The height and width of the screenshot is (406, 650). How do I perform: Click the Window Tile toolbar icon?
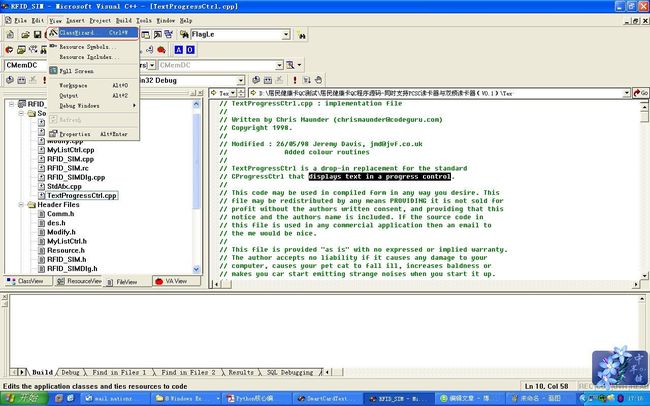[x=168, y=35]
